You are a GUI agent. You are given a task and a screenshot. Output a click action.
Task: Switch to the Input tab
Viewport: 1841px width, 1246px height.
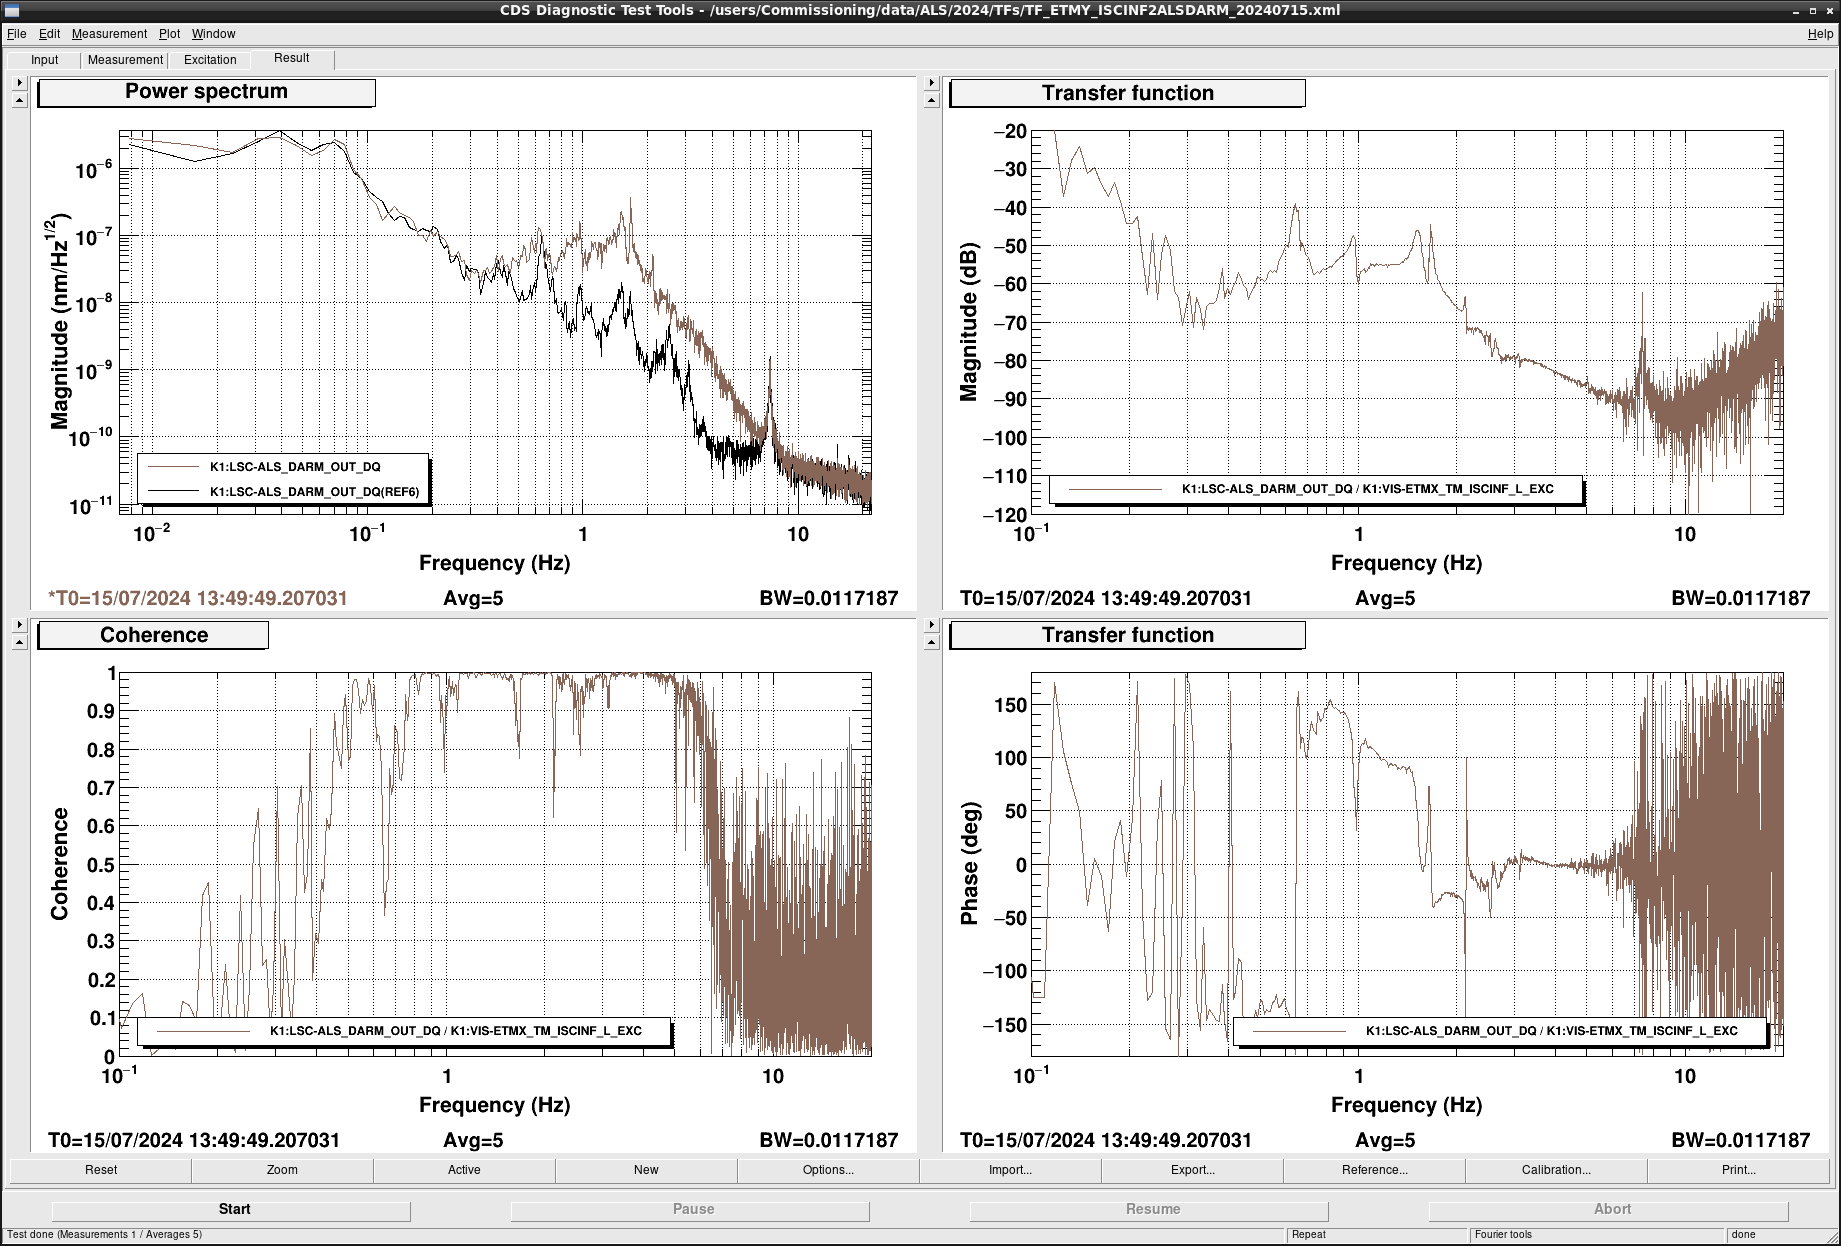[45, 60]
